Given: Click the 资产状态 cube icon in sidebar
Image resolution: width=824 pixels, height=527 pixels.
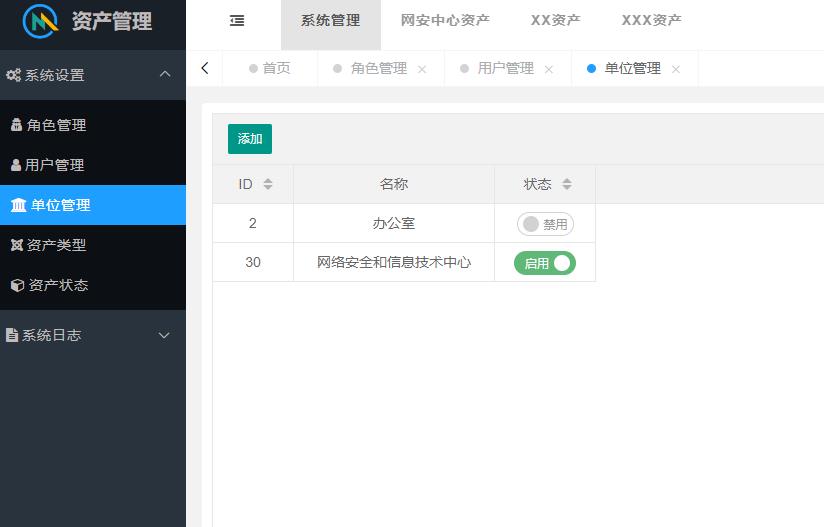Looking at the screenshot, I should pyautogui.click(x=17, y=285).
